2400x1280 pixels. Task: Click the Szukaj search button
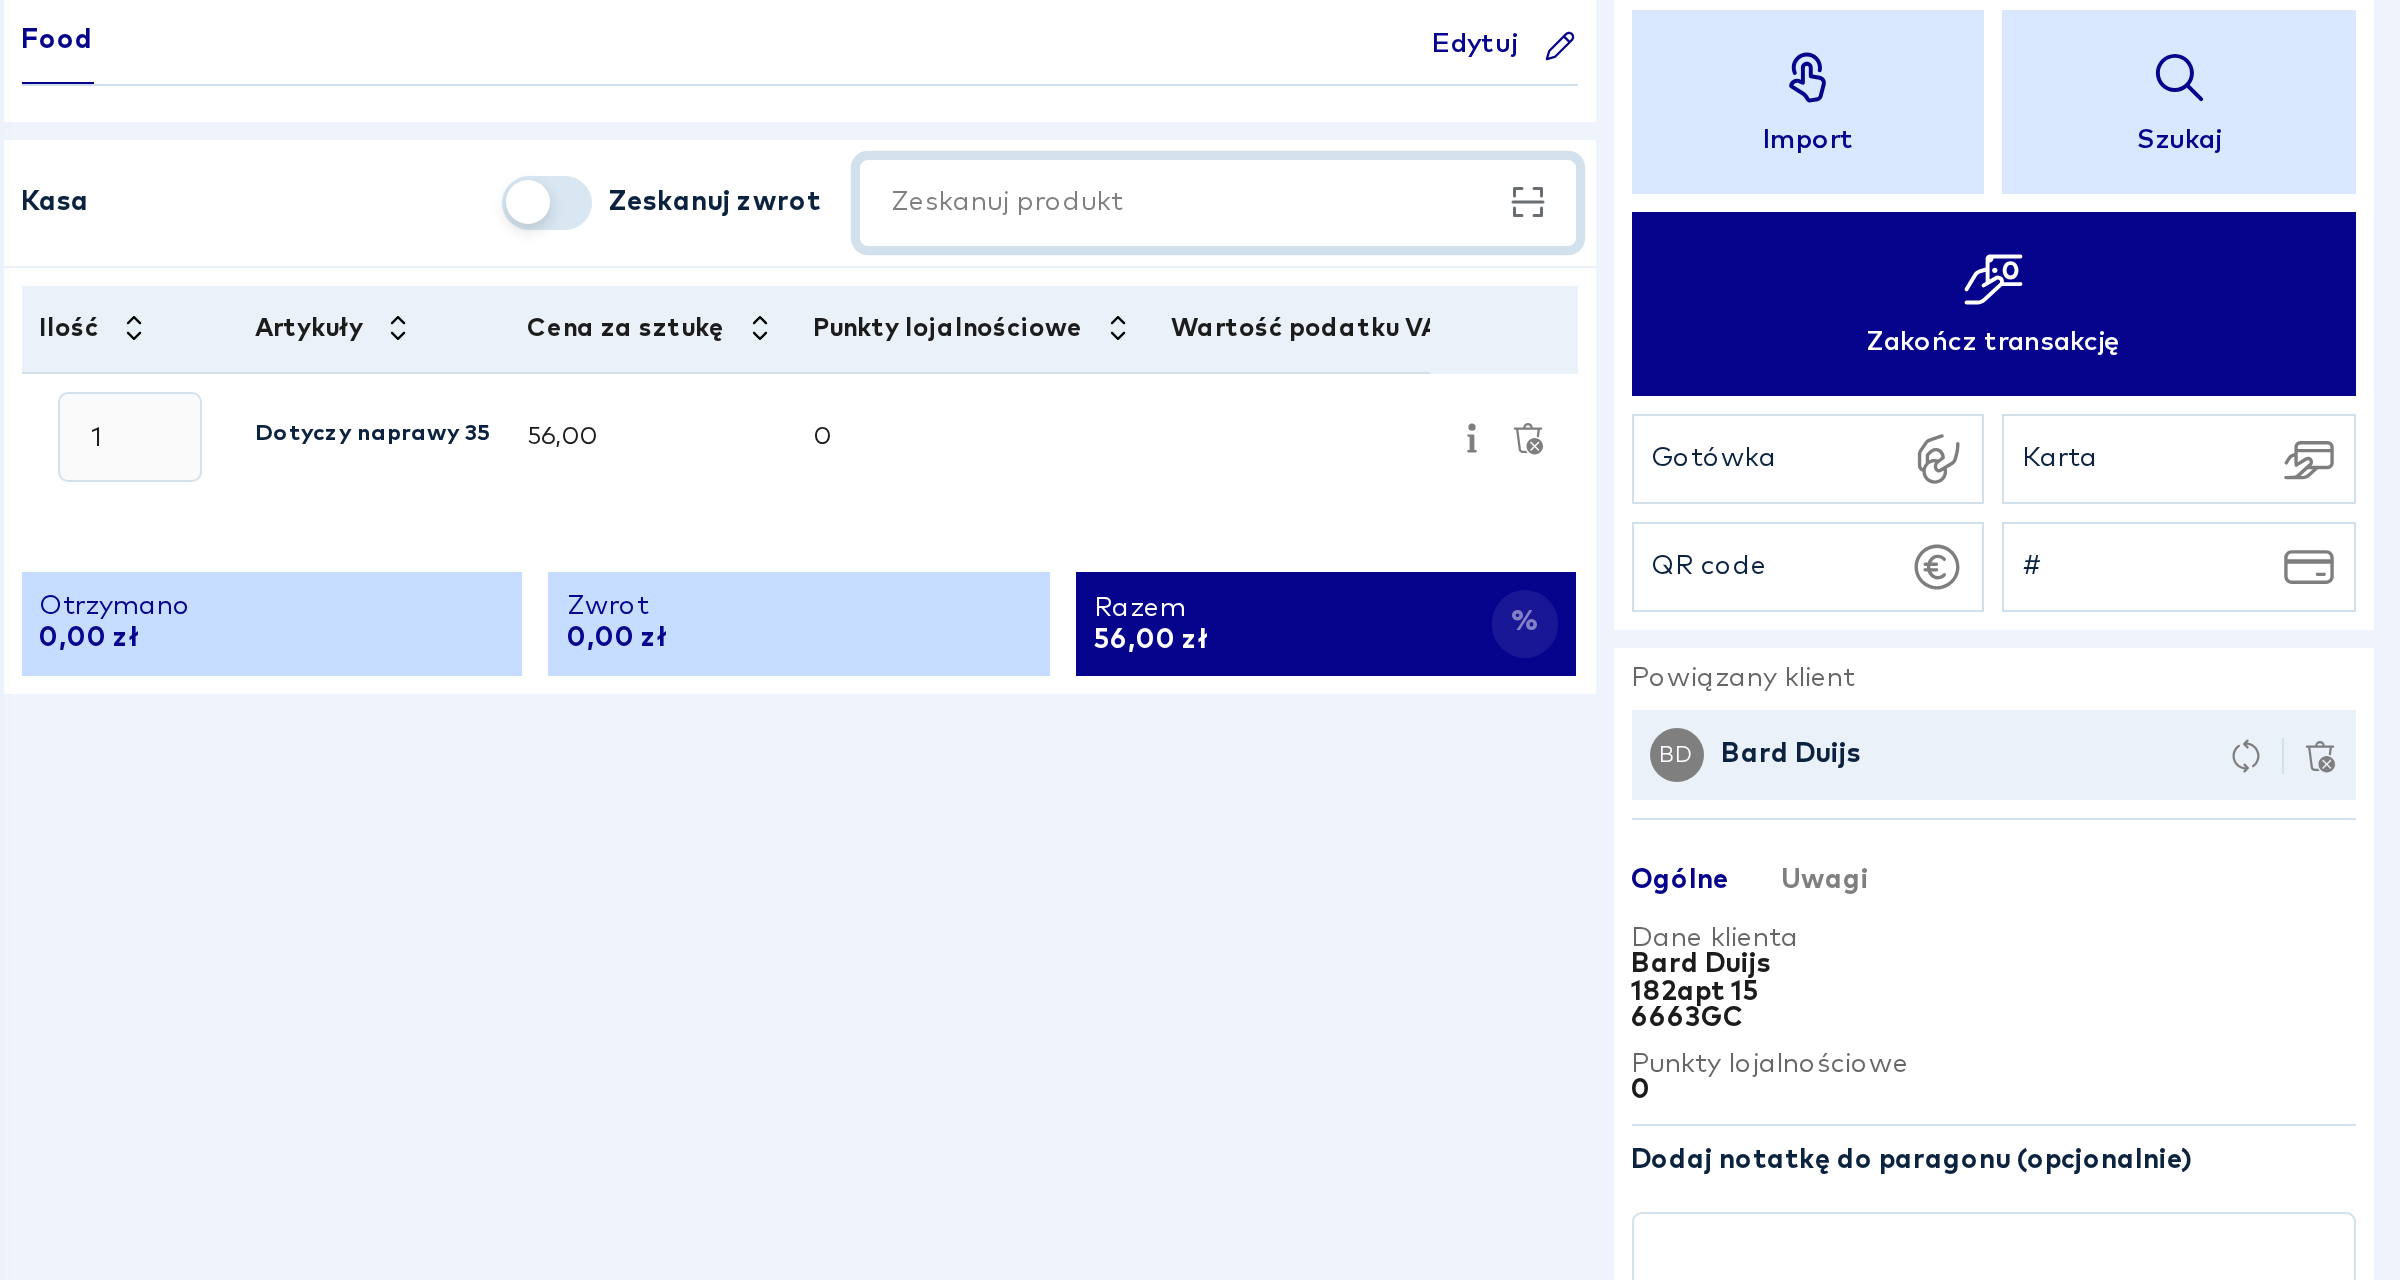(x=2178, y=102)
